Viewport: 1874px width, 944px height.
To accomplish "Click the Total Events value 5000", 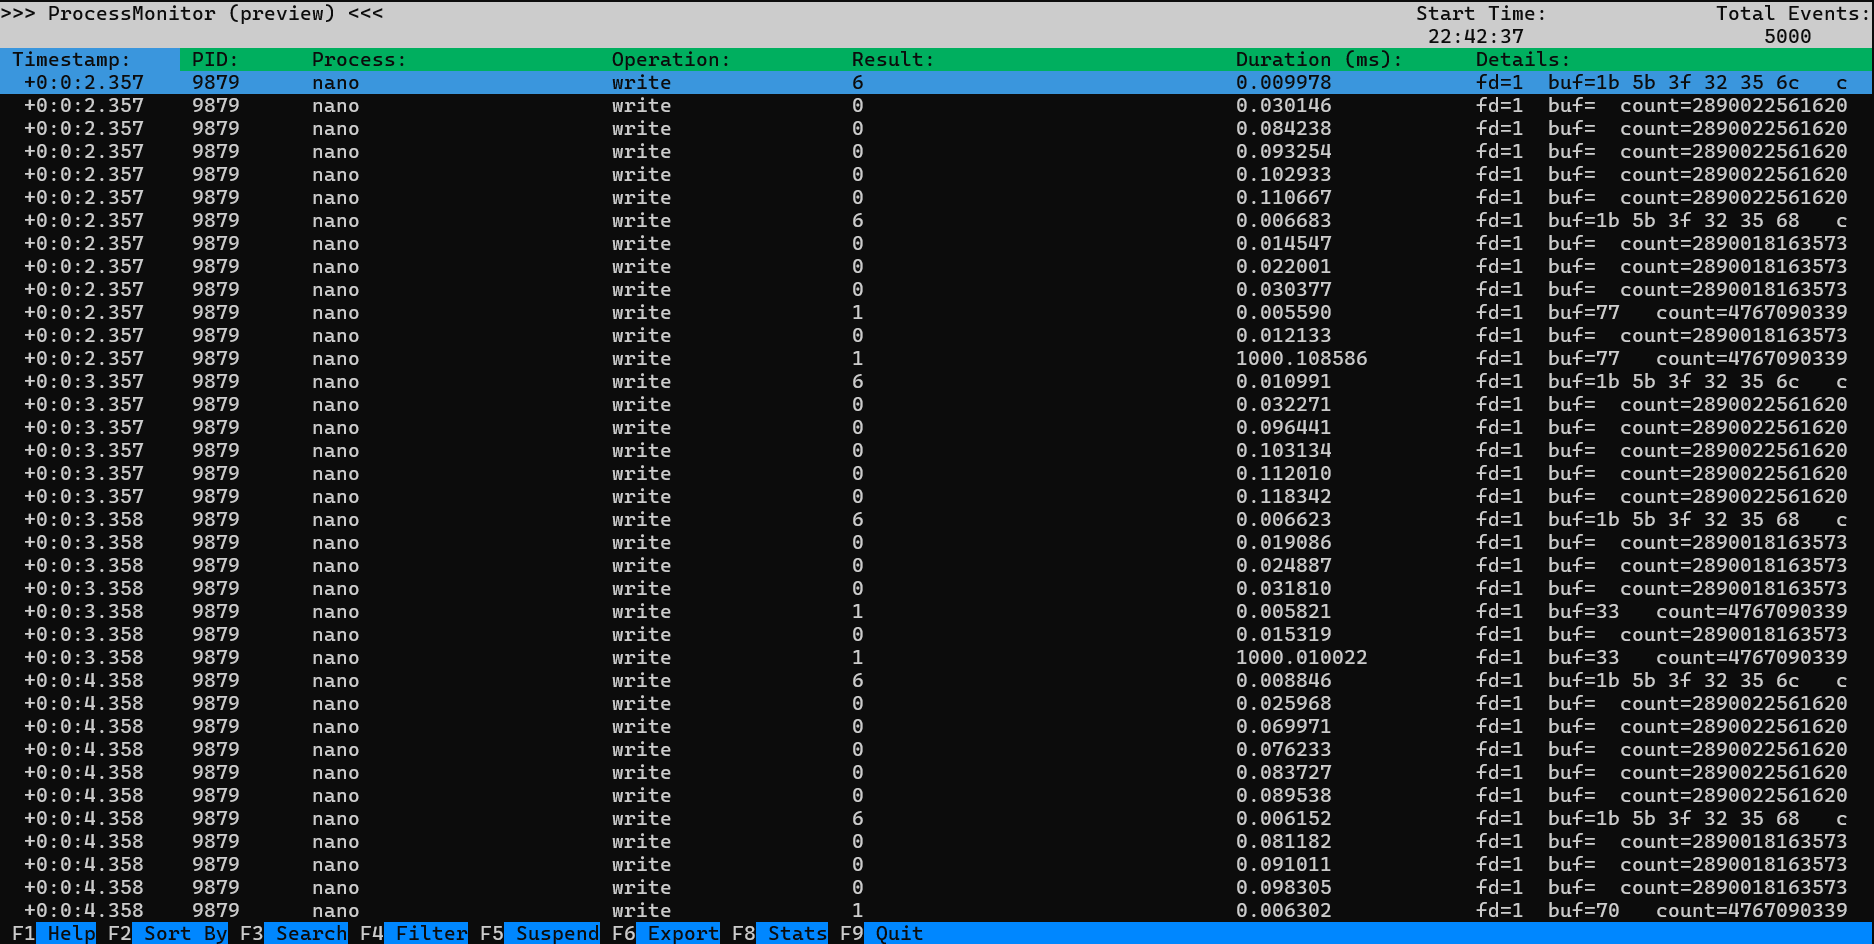I will coord(1787,37).
